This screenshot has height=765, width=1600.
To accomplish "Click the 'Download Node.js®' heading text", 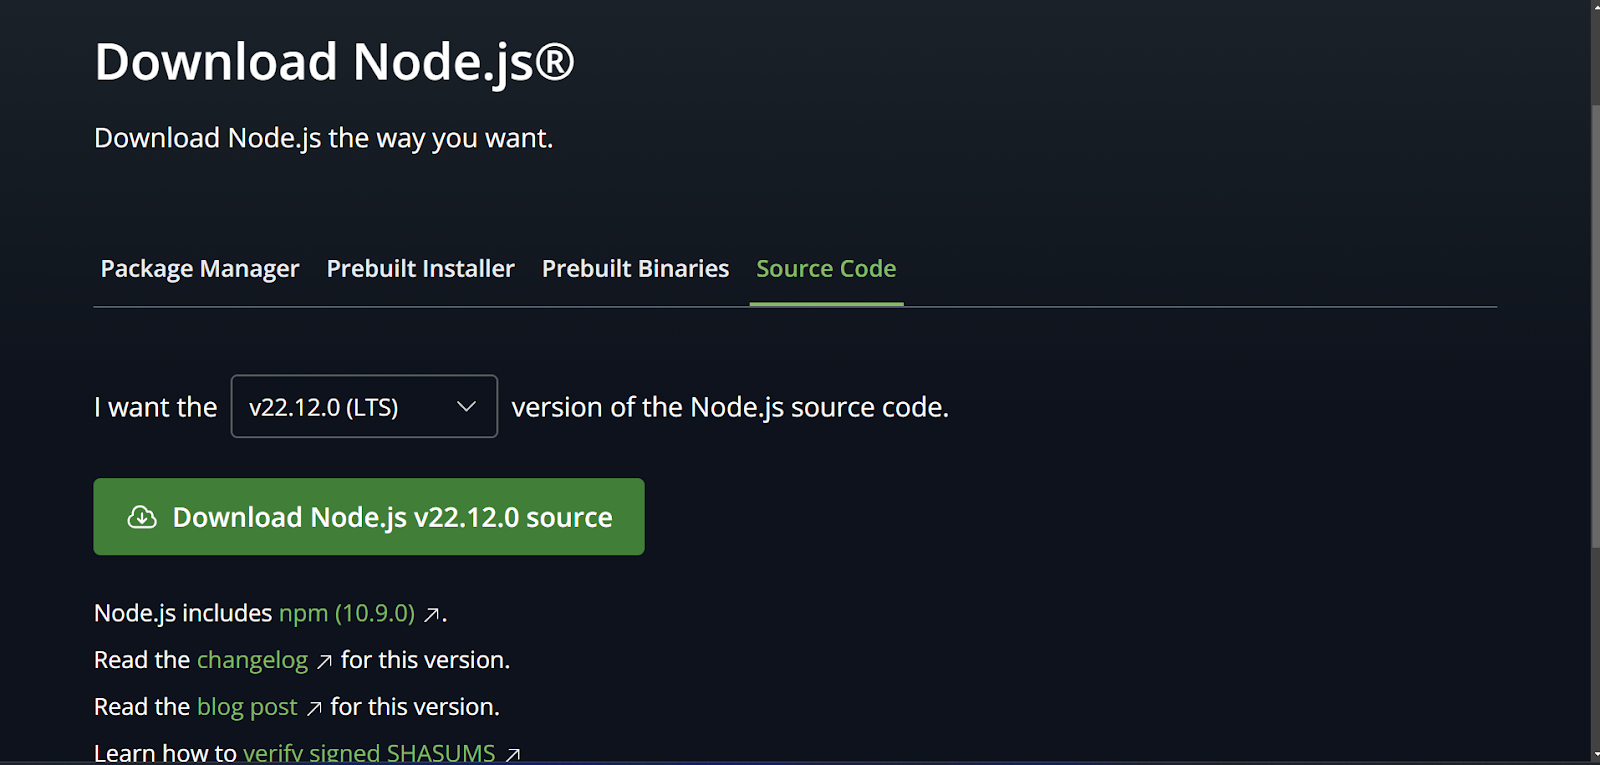I will tap(334, 62).
